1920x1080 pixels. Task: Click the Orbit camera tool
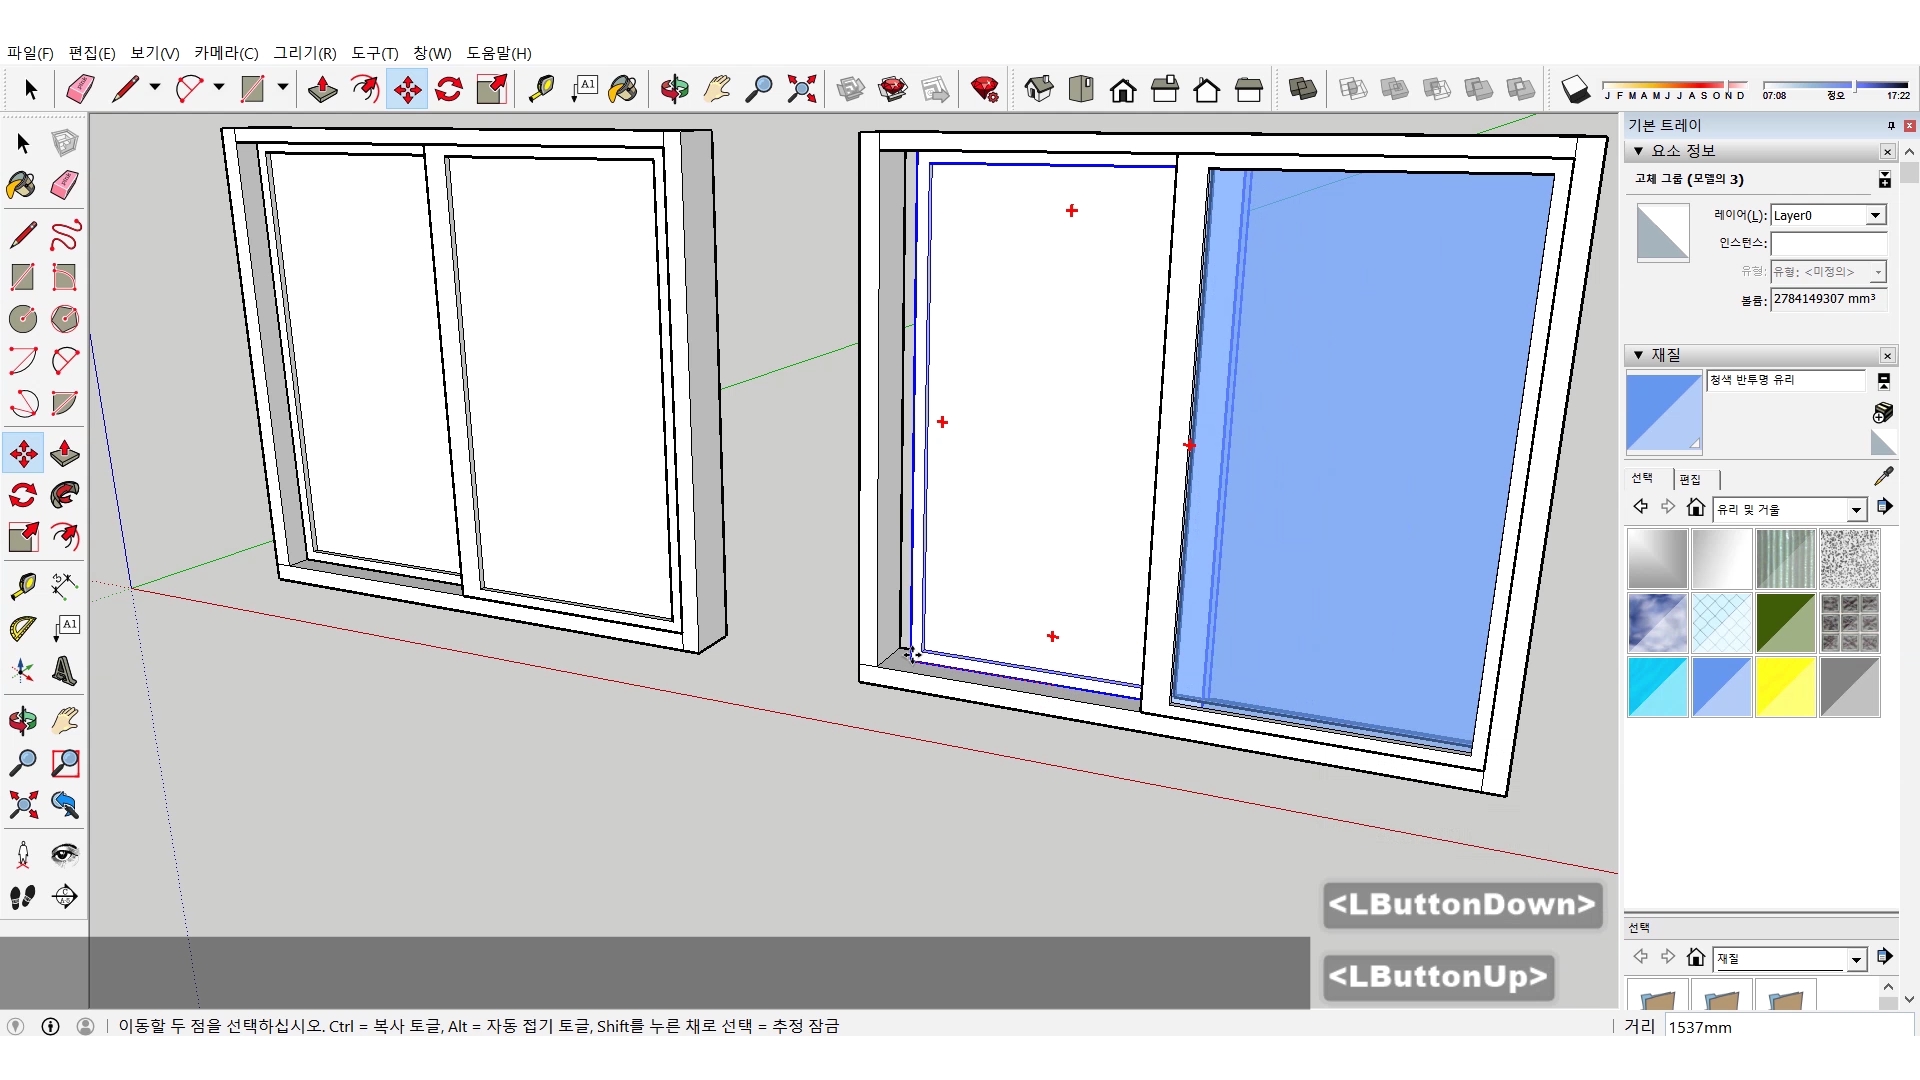pyautogui.click(x=674, y=90)
